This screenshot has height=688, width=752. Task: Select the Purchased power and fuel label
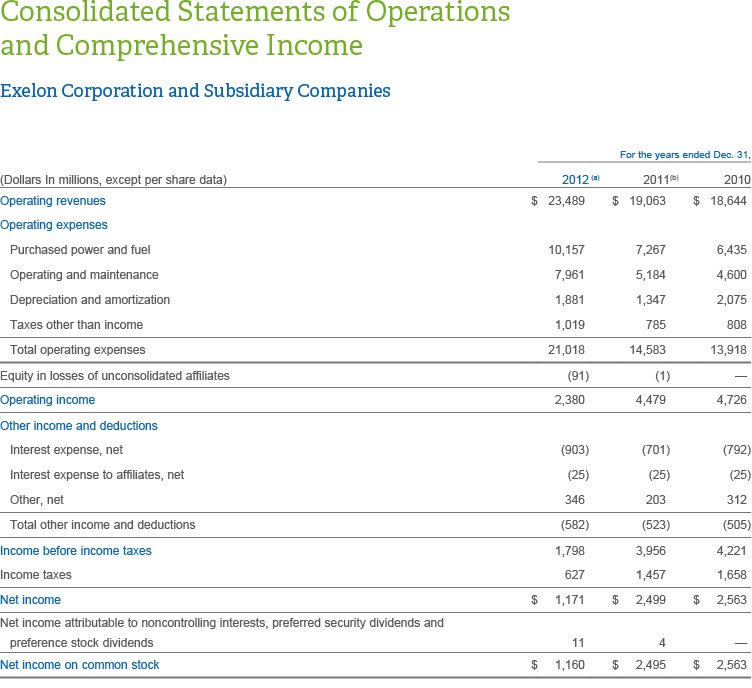[x=80, y=250]
